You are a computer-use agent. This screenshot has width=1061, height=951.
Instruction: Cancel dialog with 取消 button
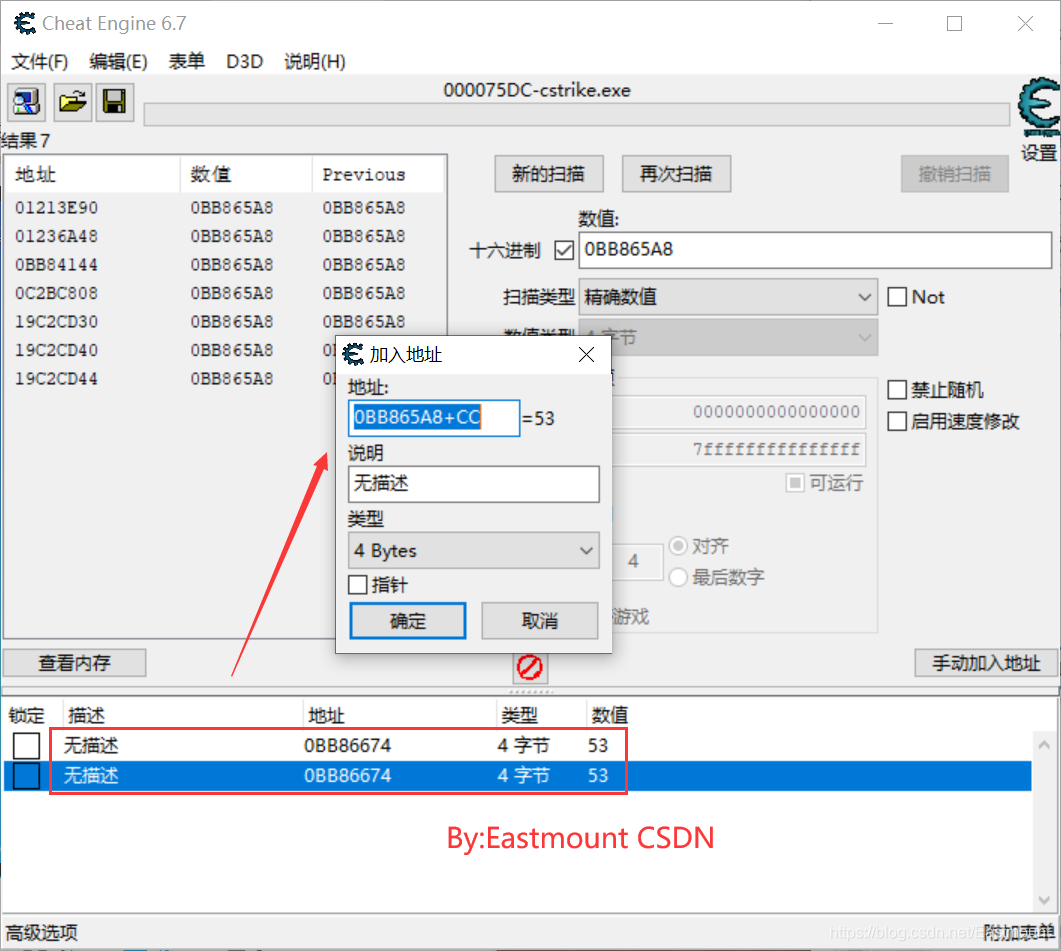(540, 621)
